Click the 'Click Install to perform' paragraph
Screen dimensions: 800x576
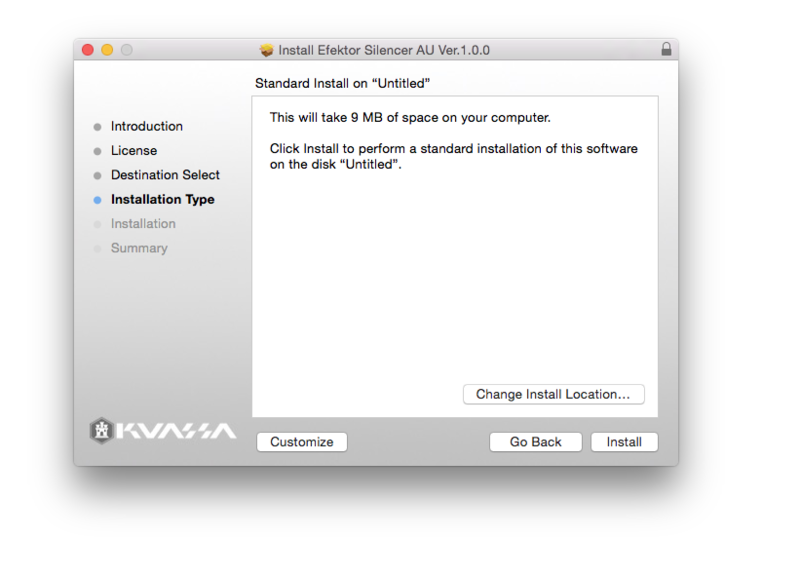[x=454, y=156]
